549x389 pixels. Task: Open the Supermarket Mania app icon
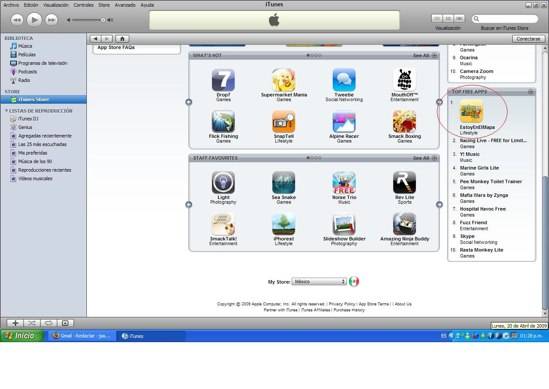[284, 80]
